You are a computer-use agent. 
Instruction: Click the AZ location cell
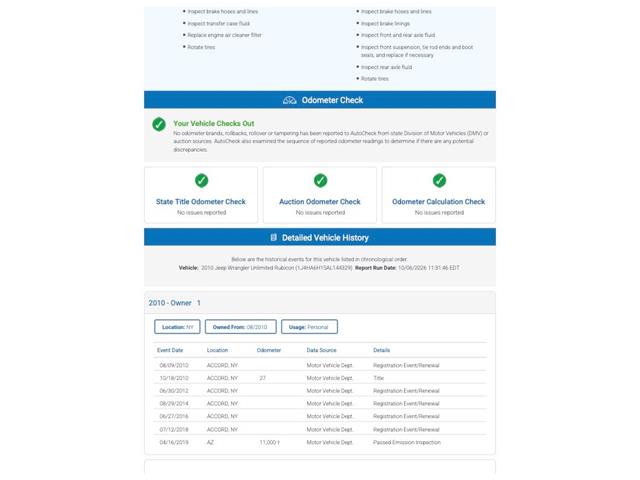click(210, 442)
